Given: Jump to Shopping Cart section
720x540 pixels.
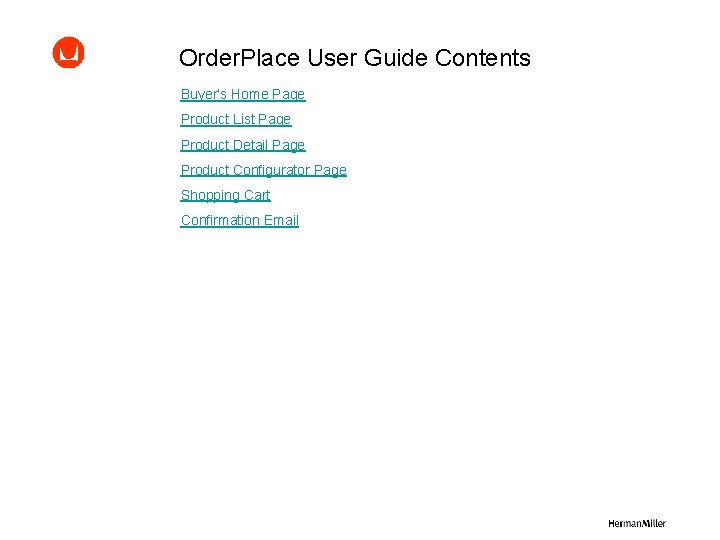Looking at the screenshot, I should click(x=225, y=195).
